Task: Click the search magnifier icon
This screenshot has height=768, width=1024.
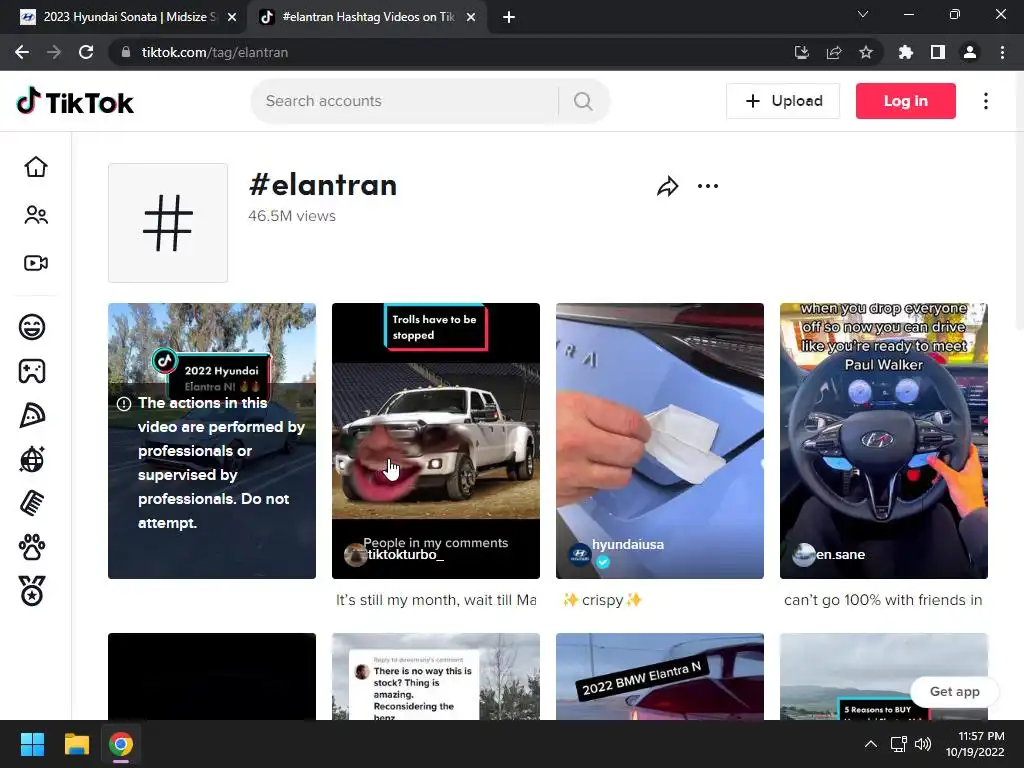Action: (x=583, y=101)
